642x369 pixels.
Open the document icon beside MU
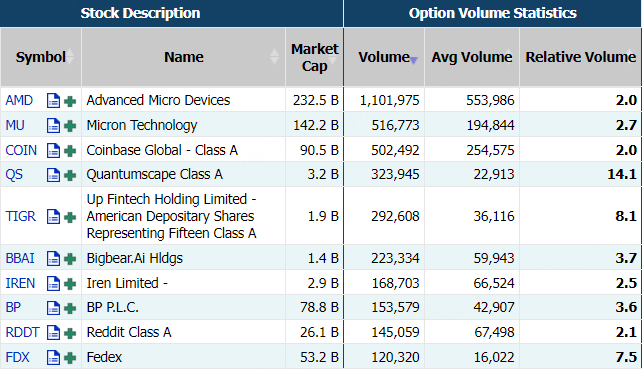pyautogui.click(x=53, y=125)
